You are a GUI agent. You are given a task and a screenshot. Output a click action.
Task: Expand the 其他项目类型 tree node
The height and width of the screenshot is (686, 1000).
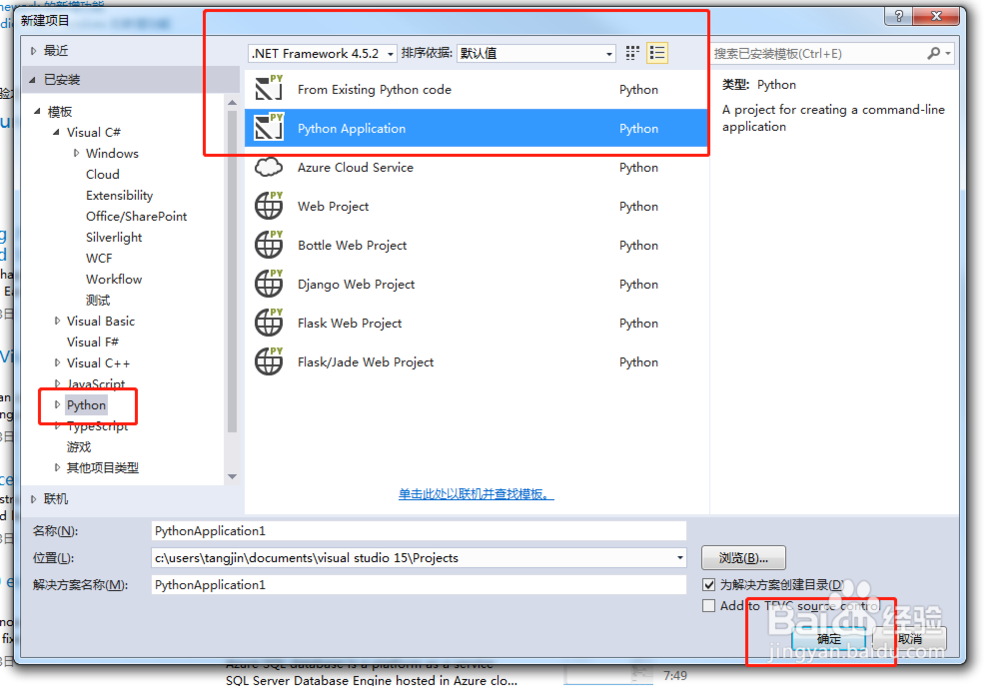click(x=57, y=467)
